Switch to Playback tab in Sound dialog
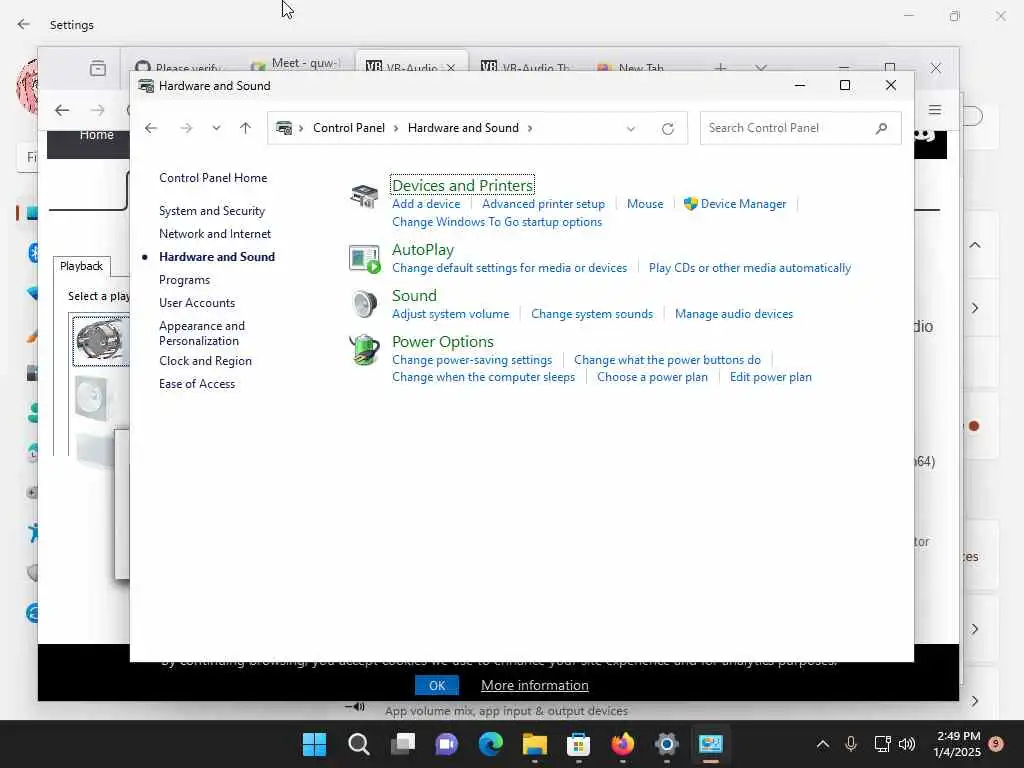 (82, 266)
